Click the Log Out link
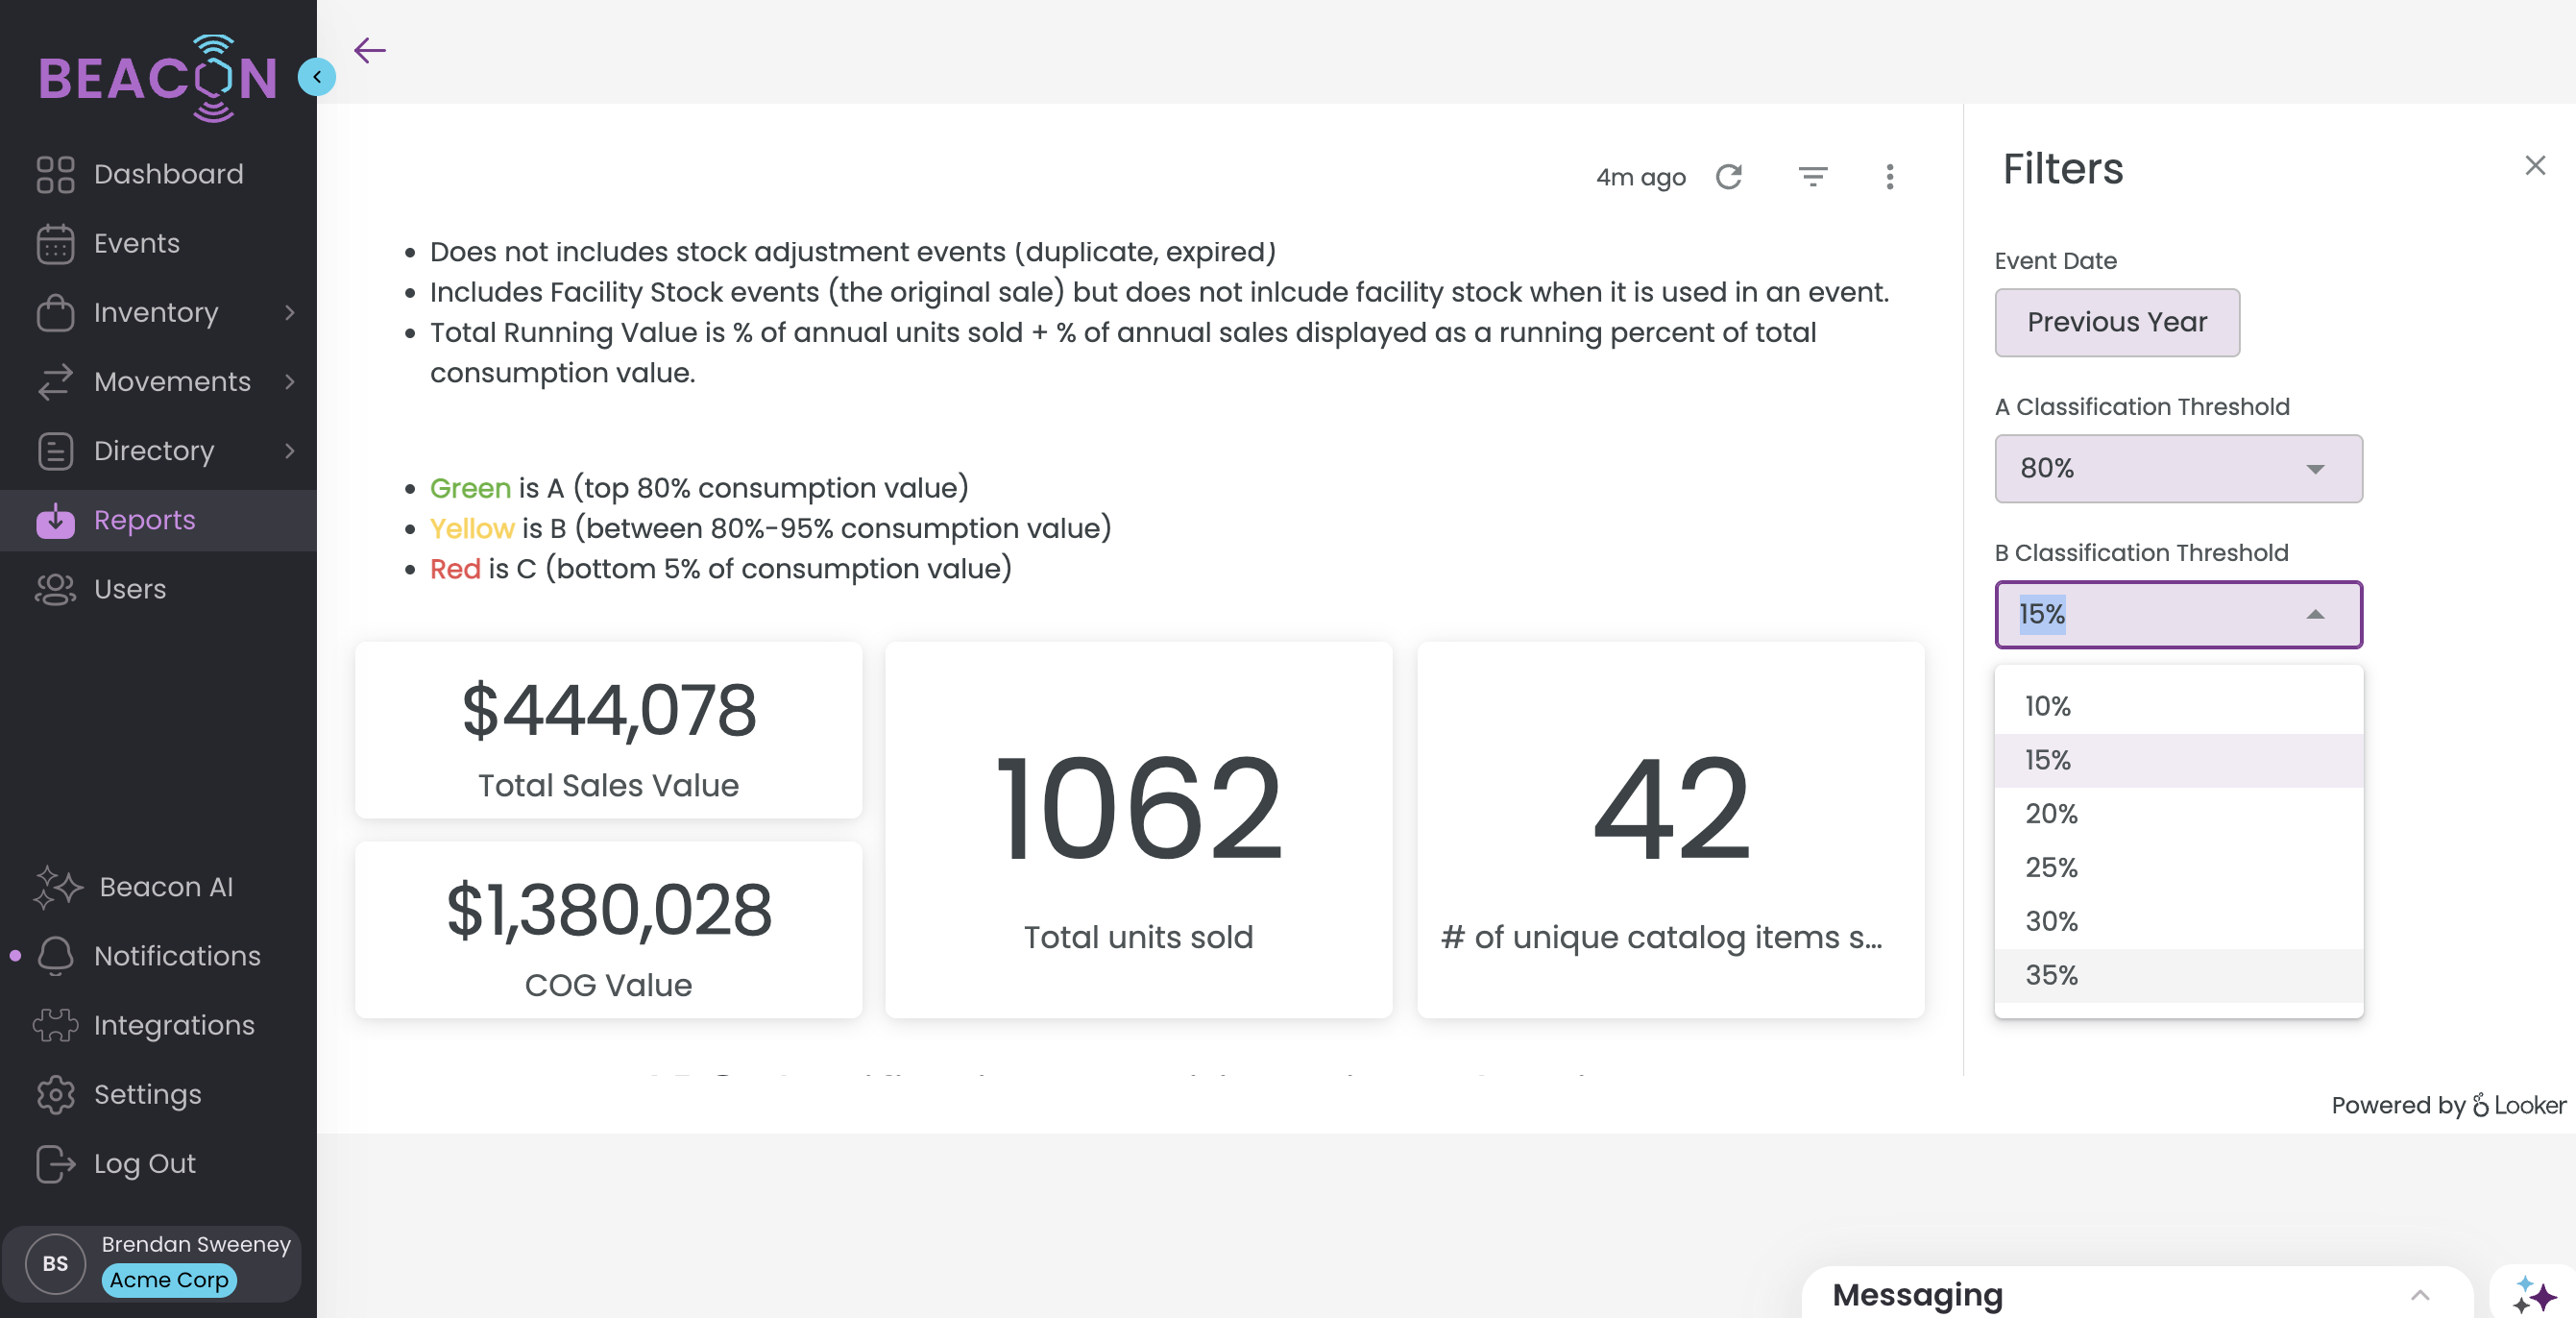Screen dimensions: 2576x1318 tap(144, 1164)
